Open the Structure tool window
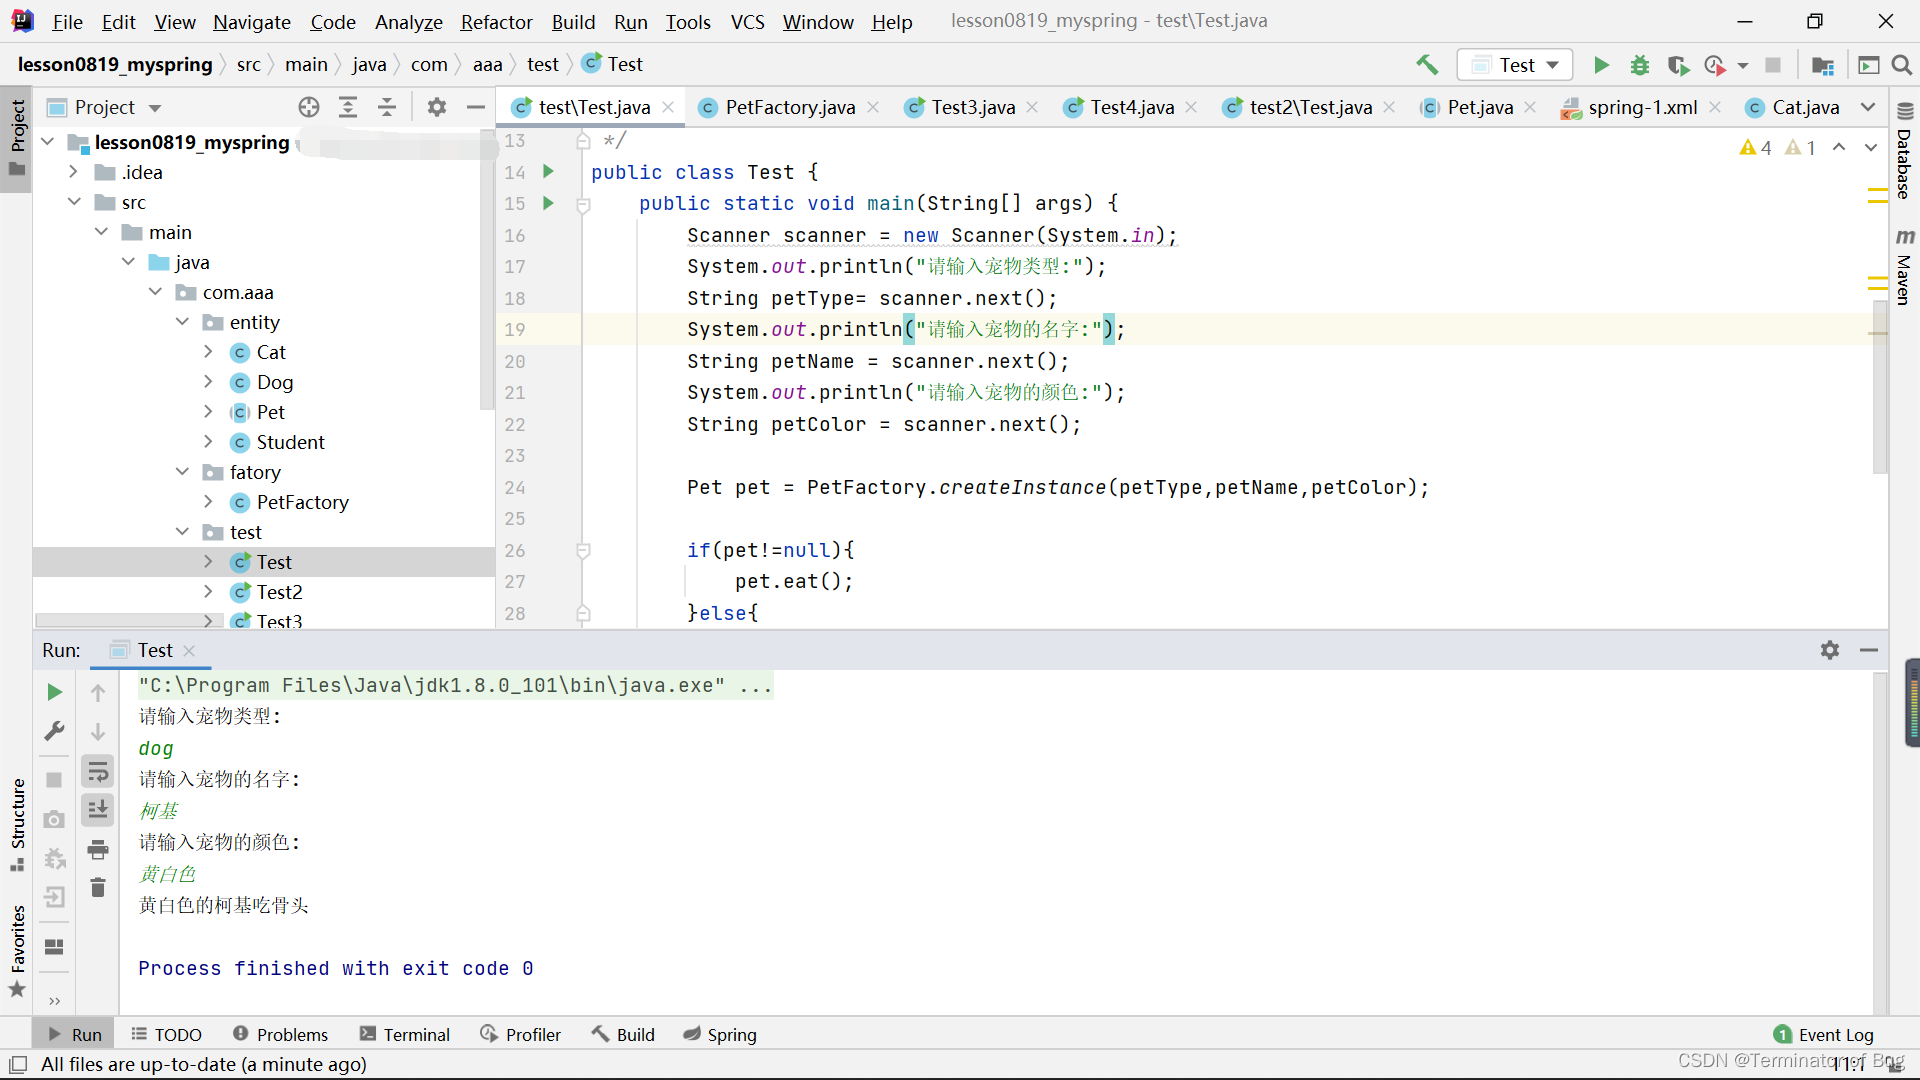 pos(17,824)
